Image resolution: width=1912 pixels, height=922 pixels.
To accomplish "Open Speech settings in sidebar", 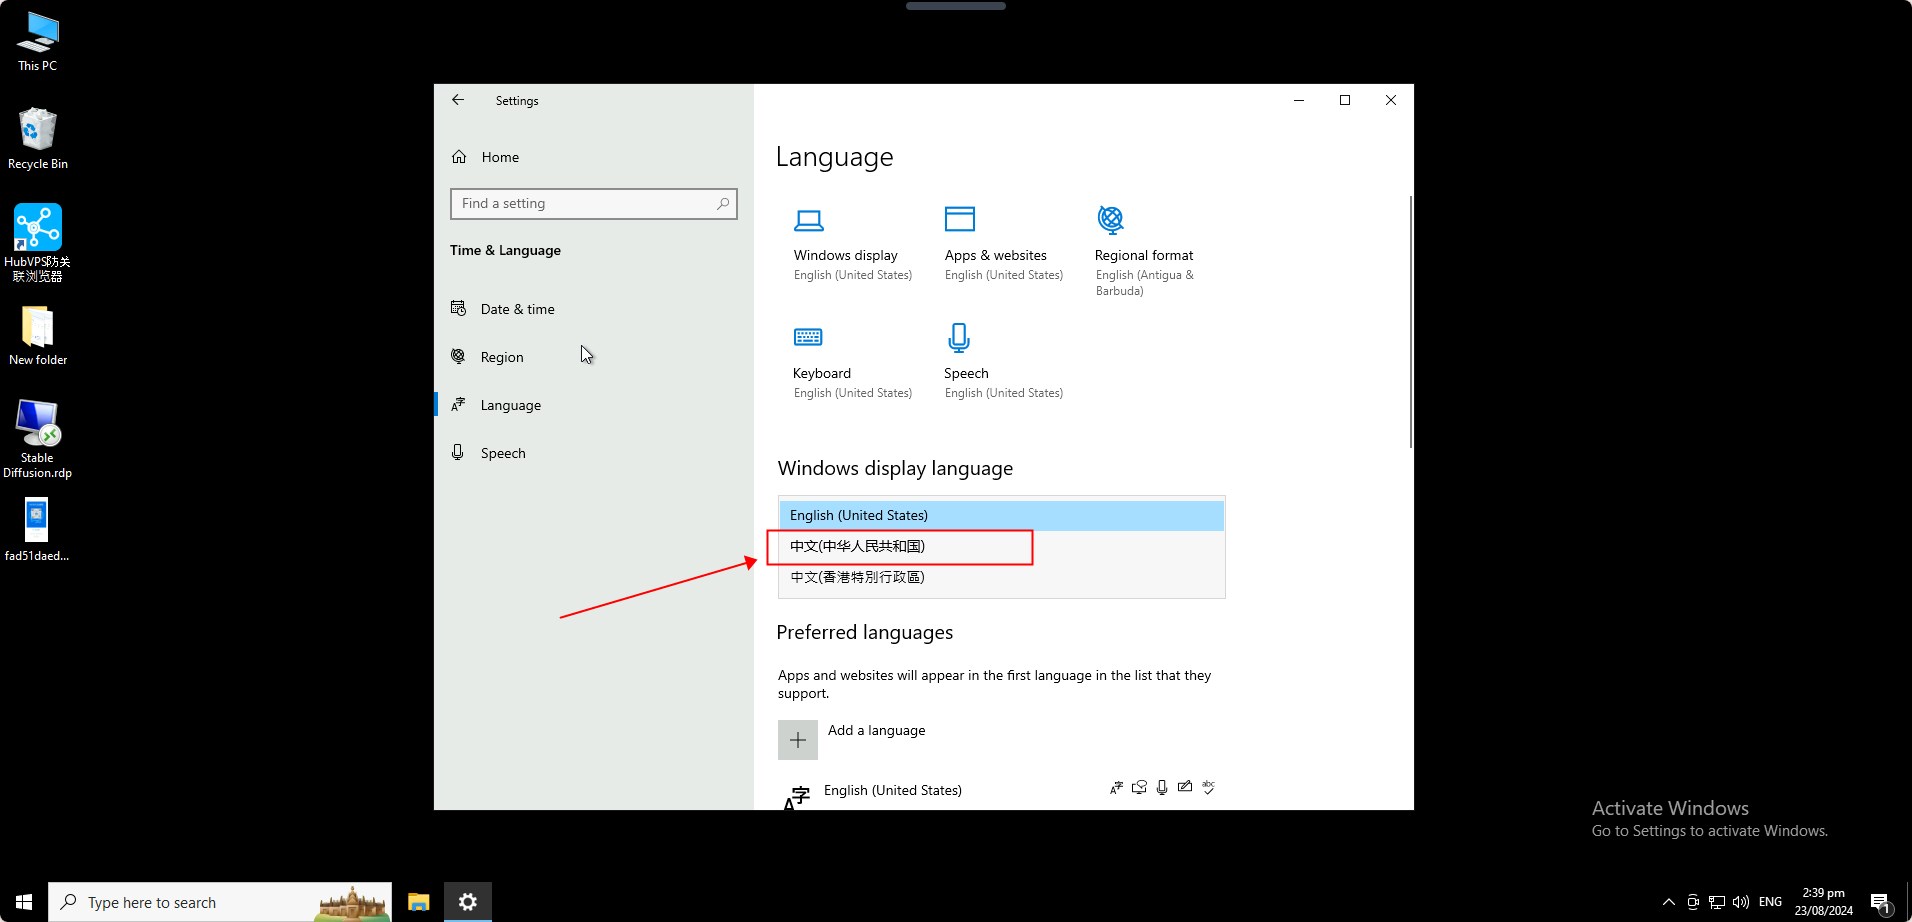I will [x=502, y=453].
